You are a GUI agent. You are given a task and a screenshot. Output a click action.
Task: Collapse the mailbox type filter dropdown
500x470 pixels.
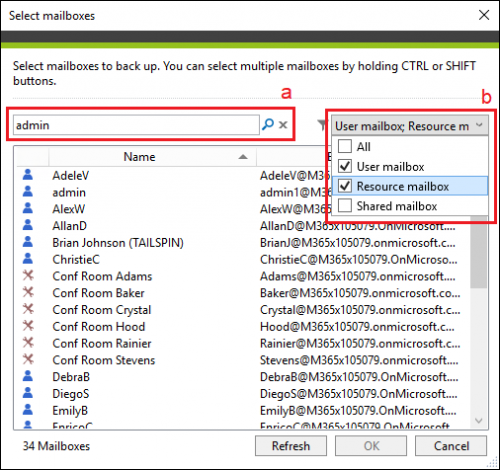click(x=479, y=125)
